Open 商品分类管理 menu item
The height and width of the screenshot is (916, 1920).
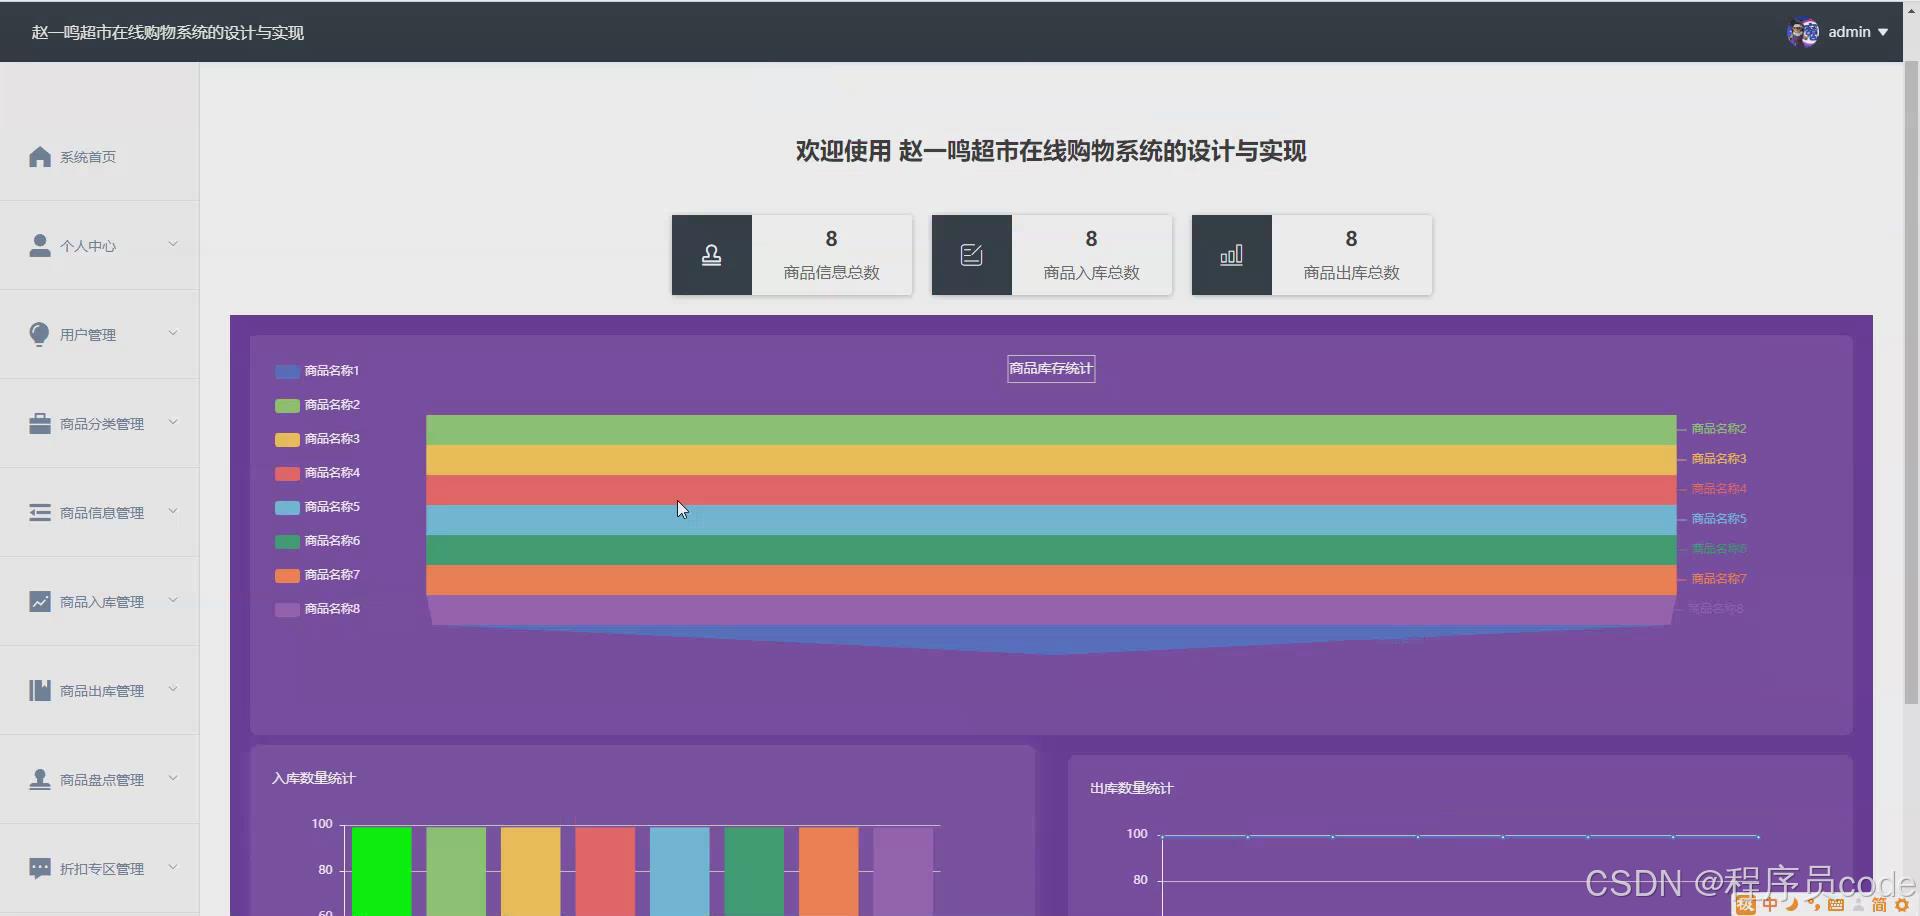pos(99,424)
